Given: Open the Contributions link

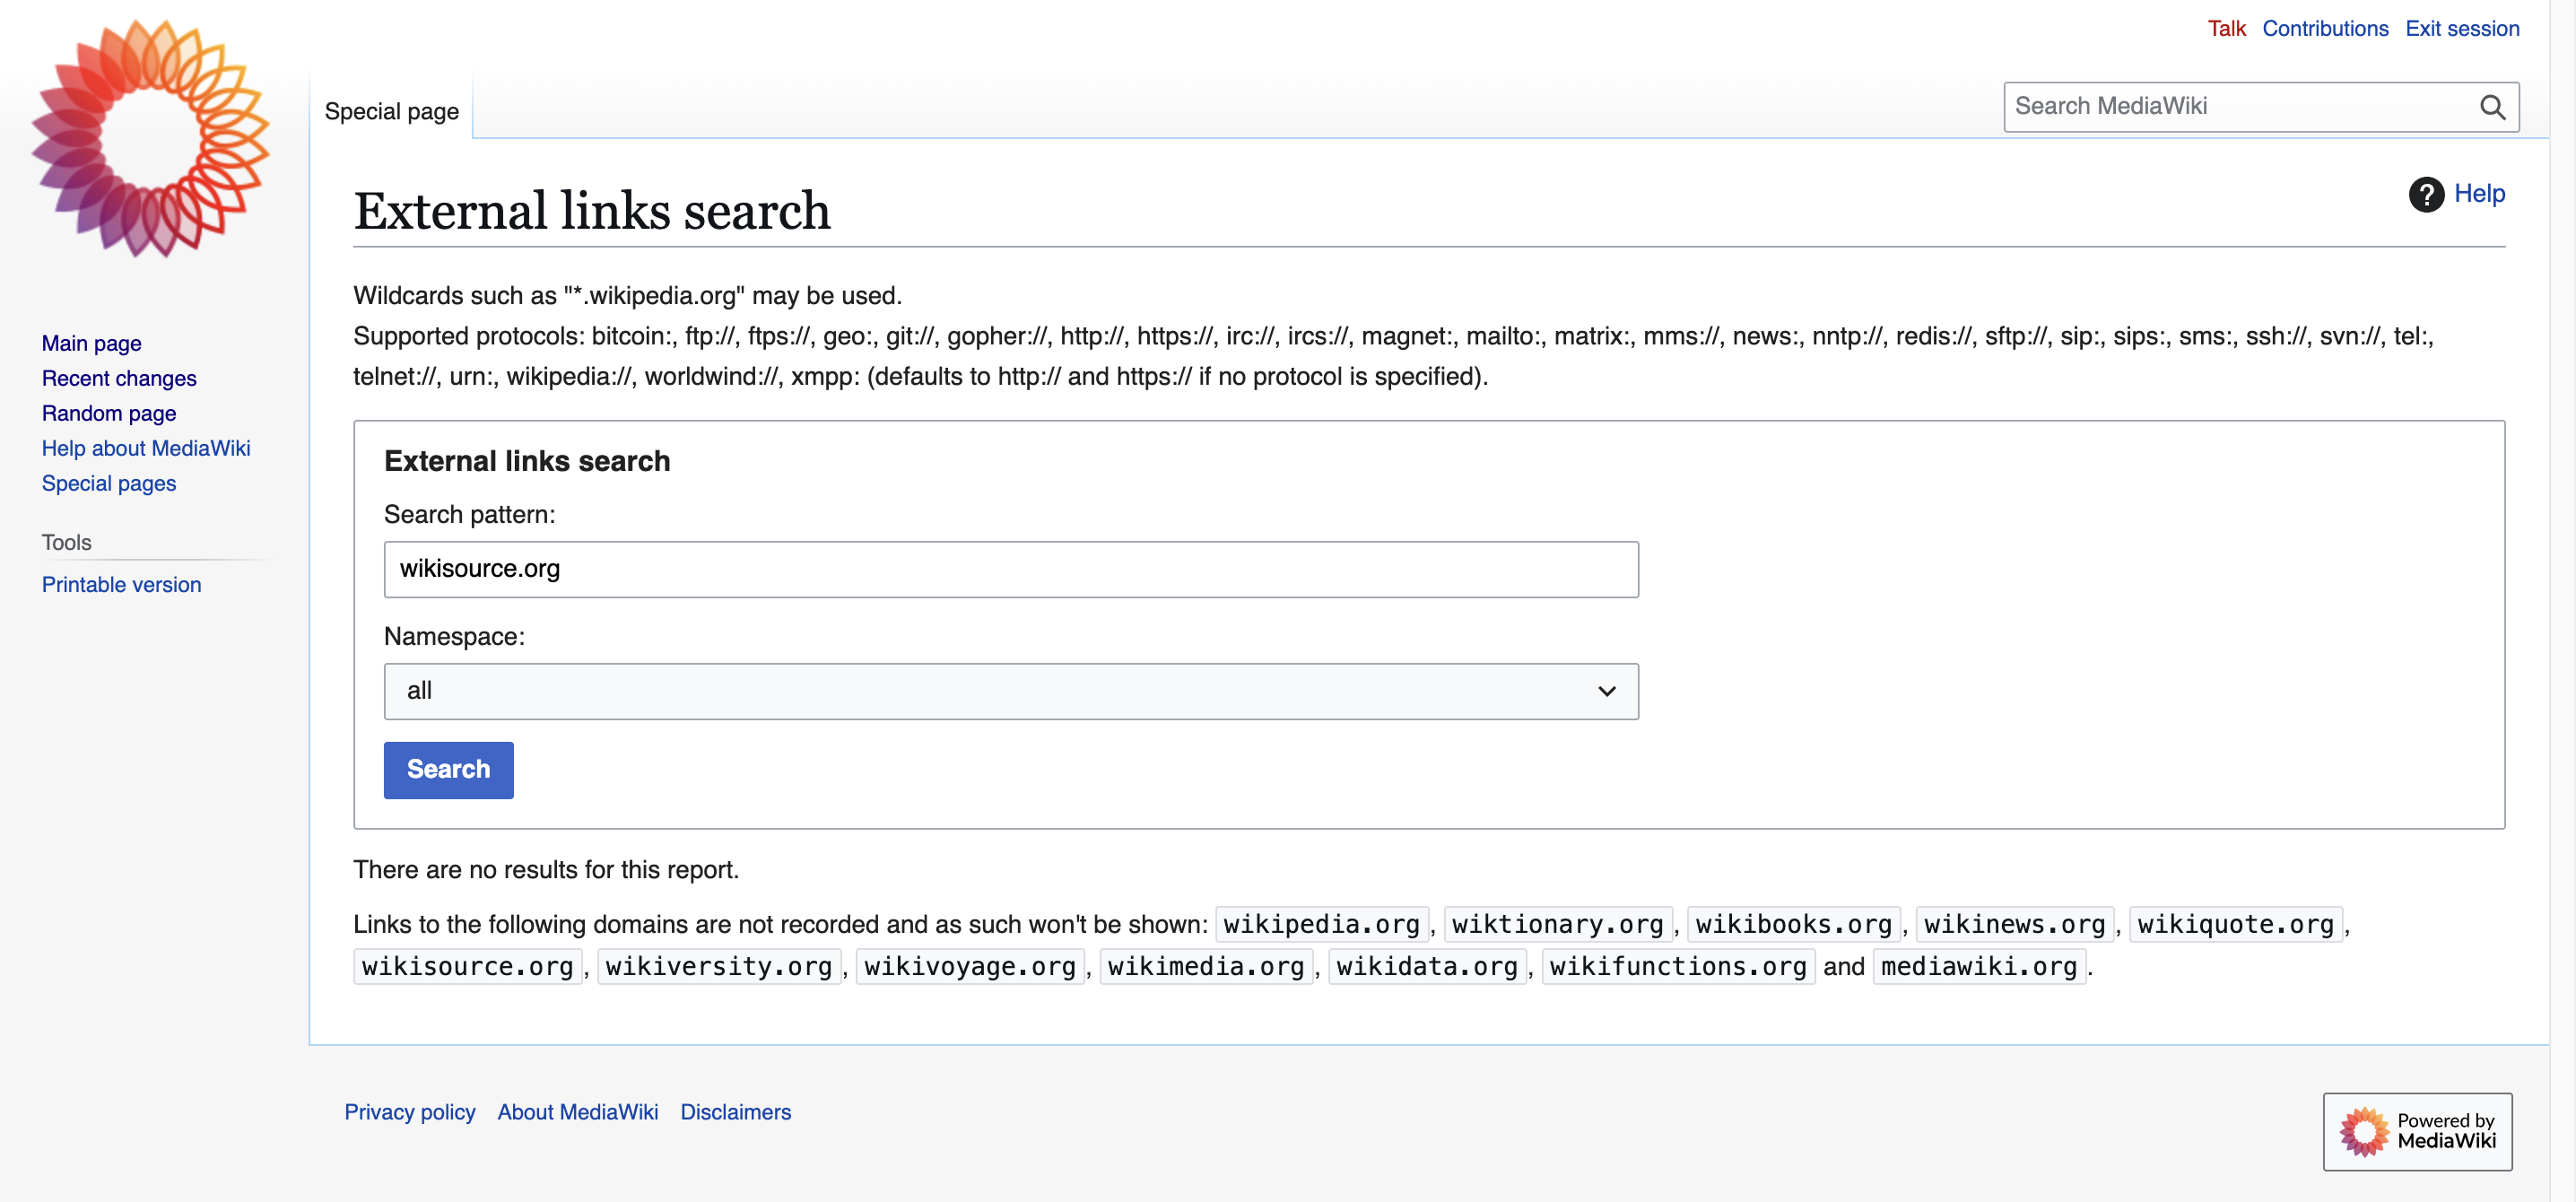Looking at the screenshot, I should point(2324,28).
